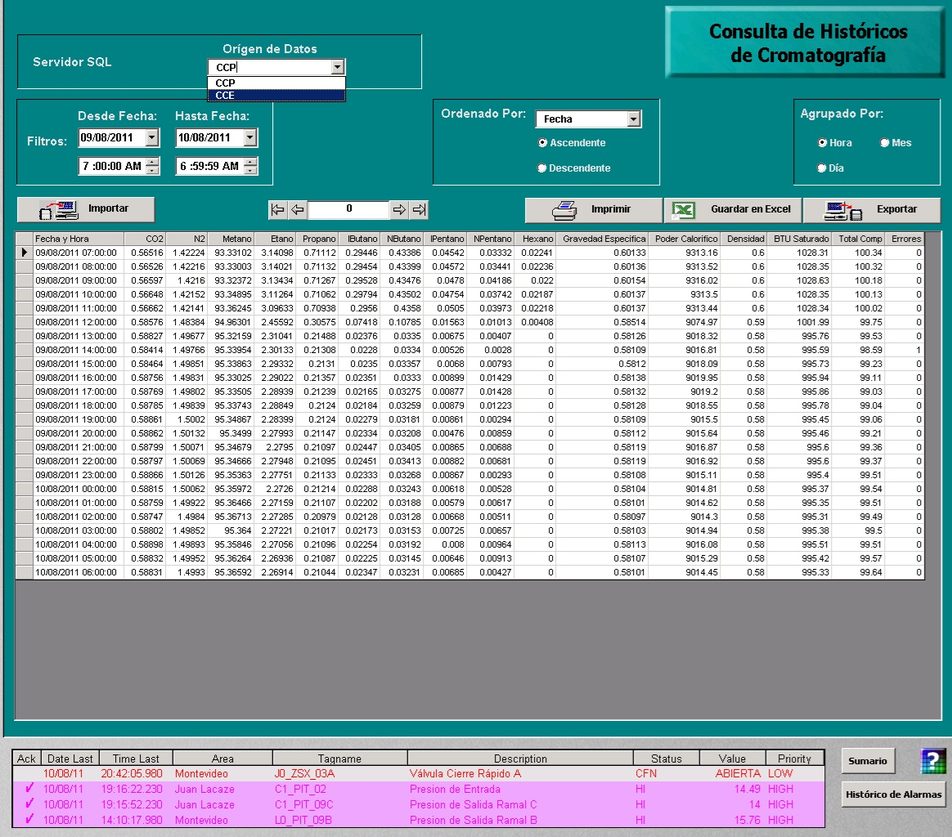Viewport: 952px width, 837px height.
Task: Click alarm Priority column header
Action: point(794,758)
